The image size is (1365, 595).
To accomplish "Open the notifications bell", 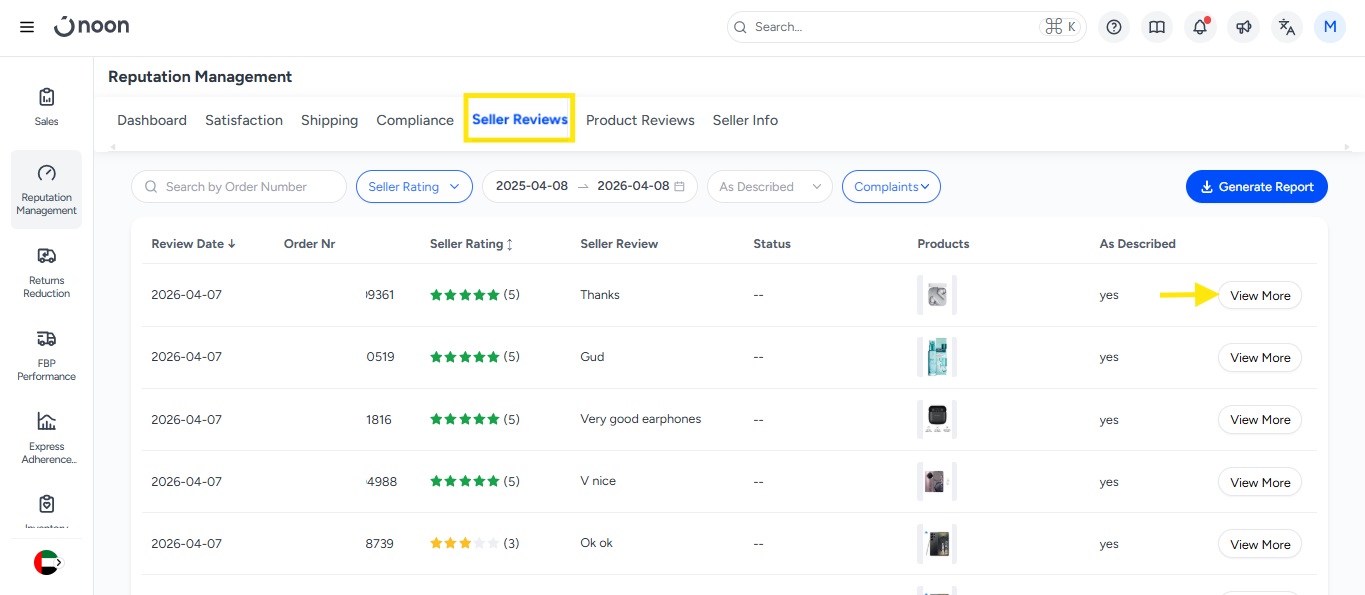I will tap(1200, 27).
